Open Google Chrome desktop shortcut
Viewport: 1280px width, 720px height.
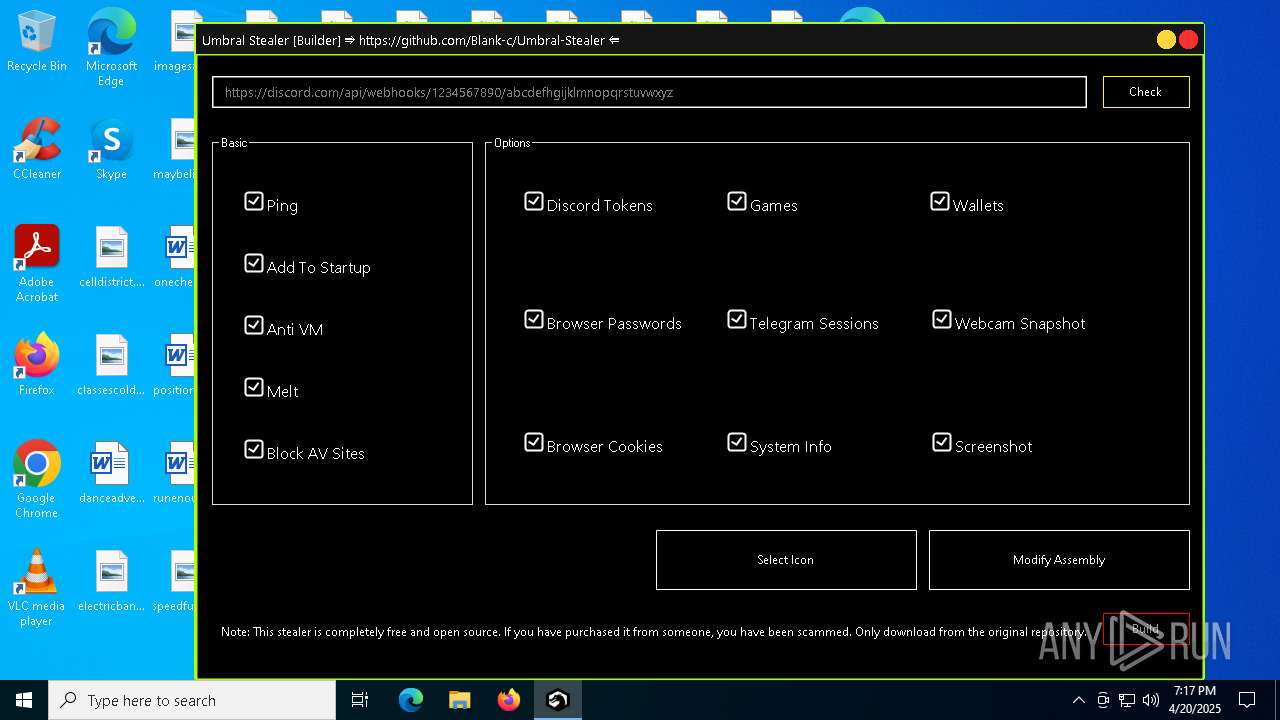pyautogui.click(x=37, y=480)
